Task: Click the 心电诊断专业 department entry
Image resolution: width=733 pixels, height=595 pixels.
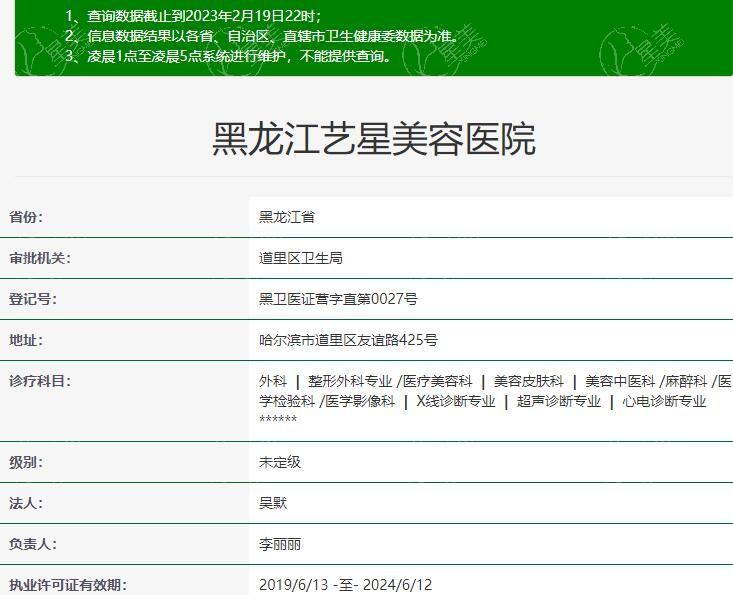Action: click(x=664, y=401)
